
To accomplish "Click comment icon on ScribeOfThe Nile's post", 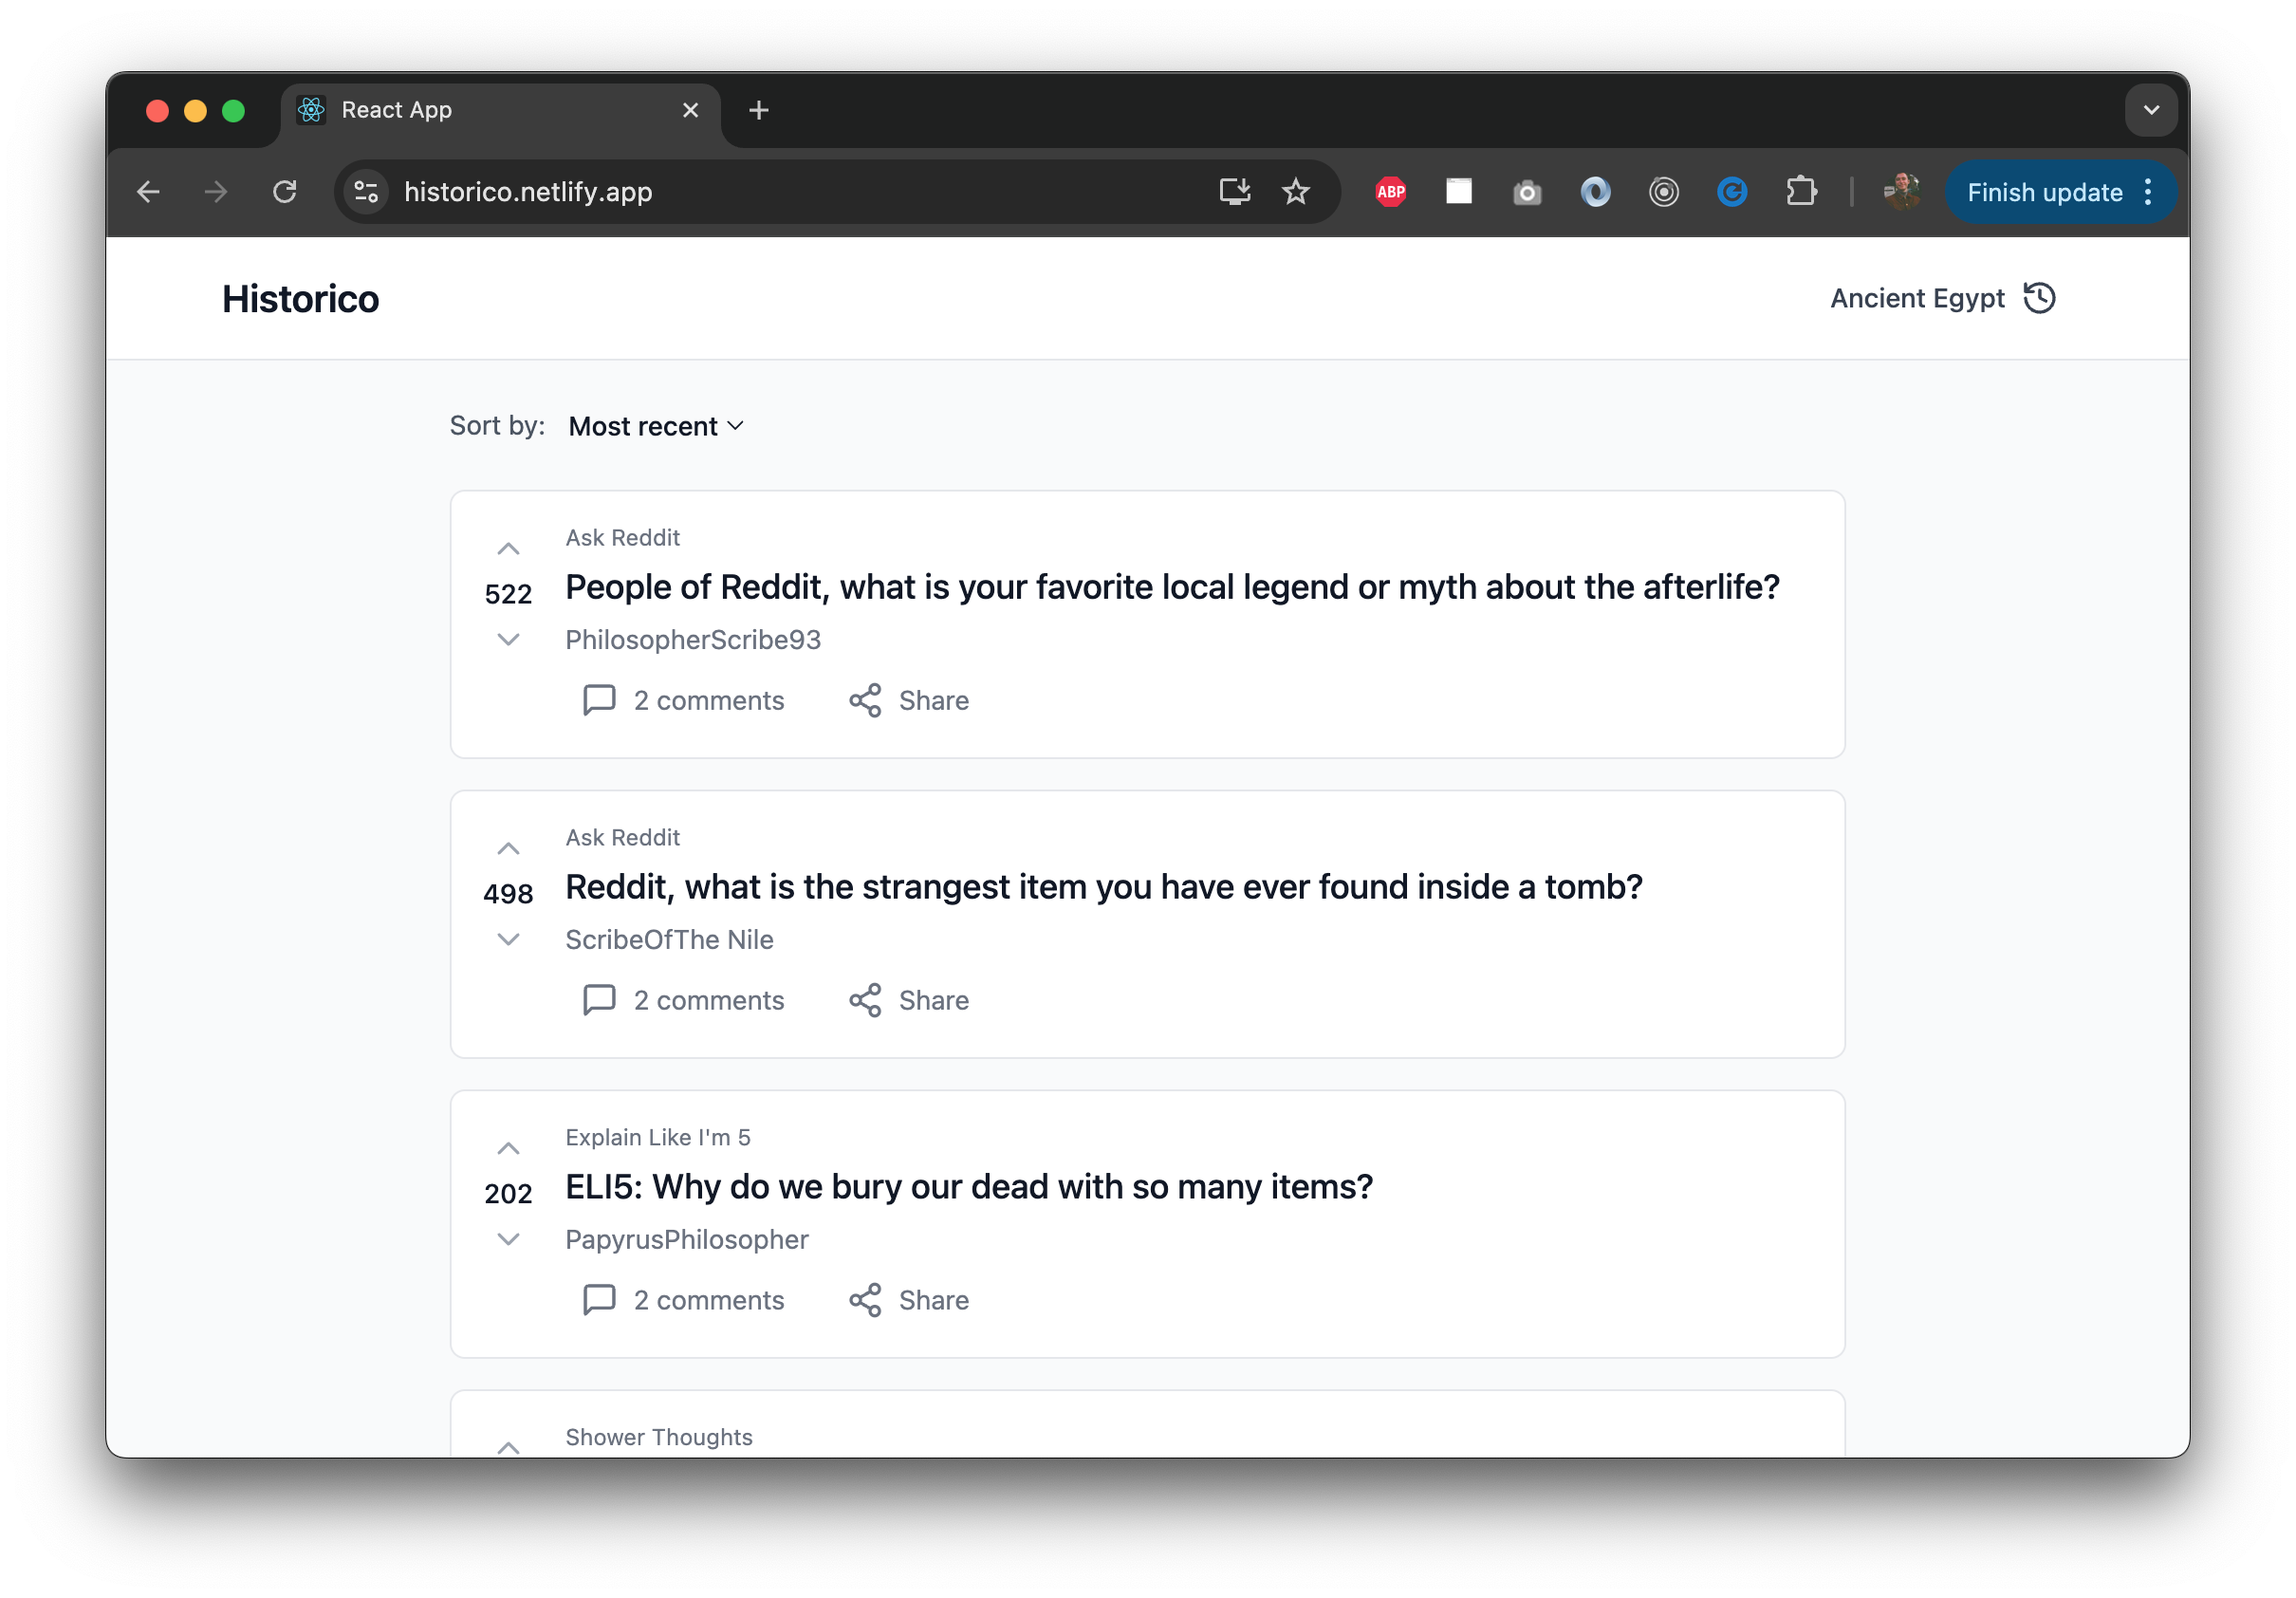I will point(599,1000).
